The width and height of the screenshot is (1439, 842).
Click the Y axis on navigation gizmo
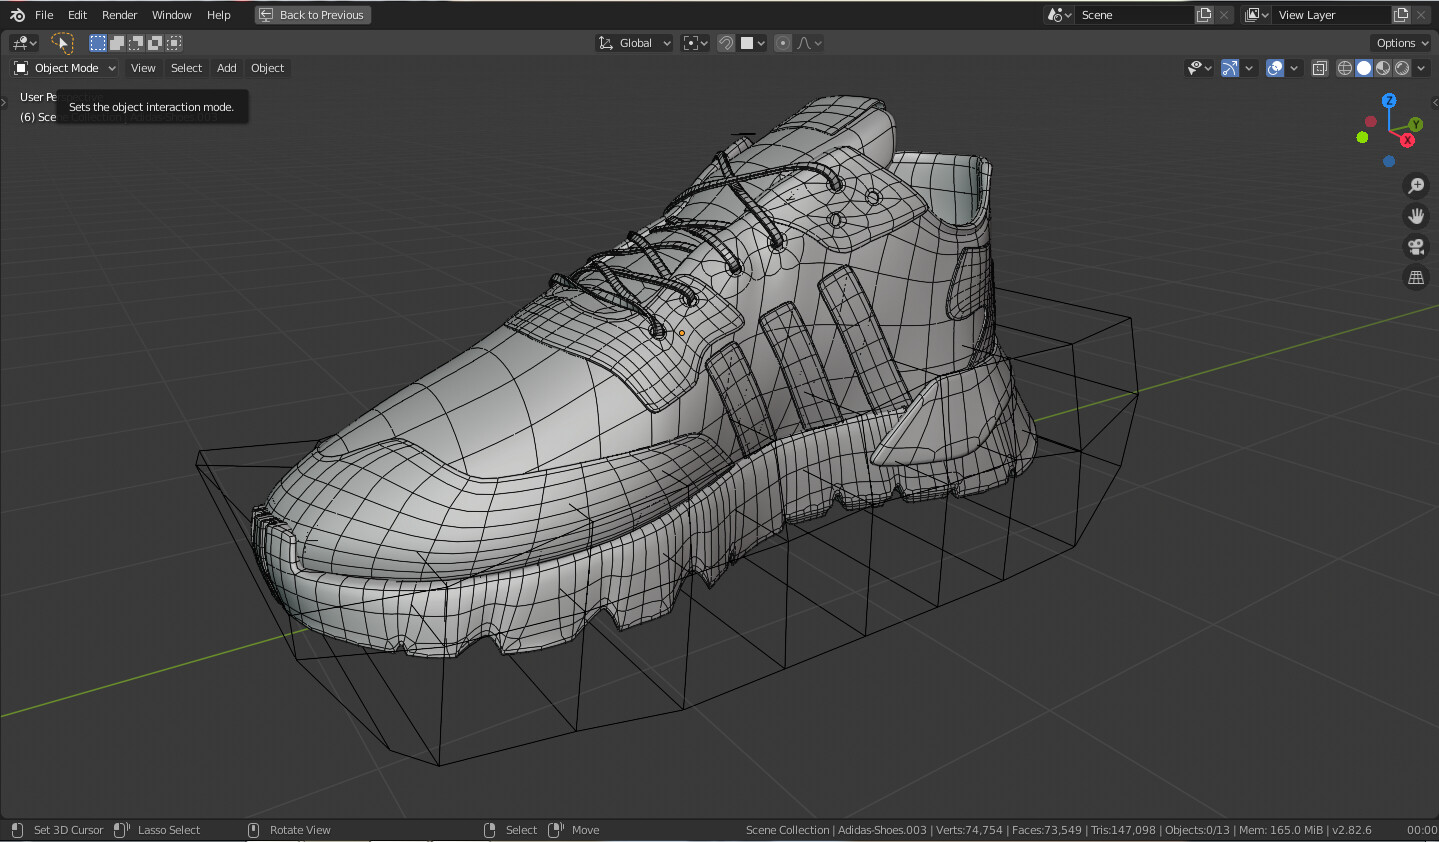tap(1416, 124)
